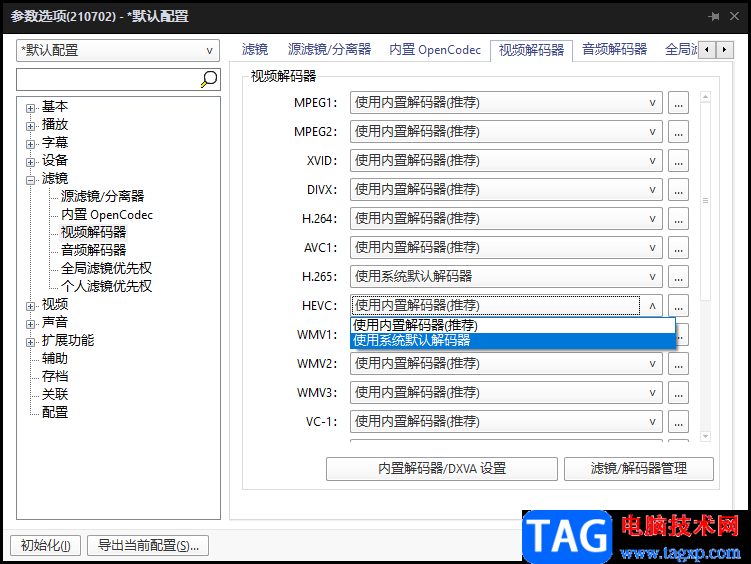Expand the 声音 tree node
The image size is (751, 564).
(x=30, y=324)
